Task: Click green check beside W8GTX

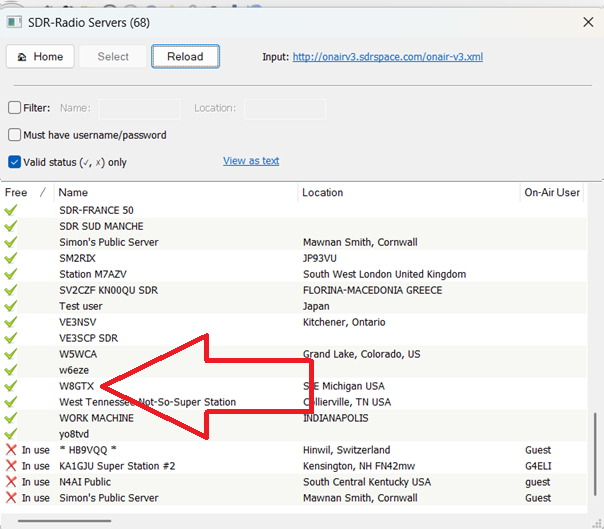Action: (x=11, y=386)
